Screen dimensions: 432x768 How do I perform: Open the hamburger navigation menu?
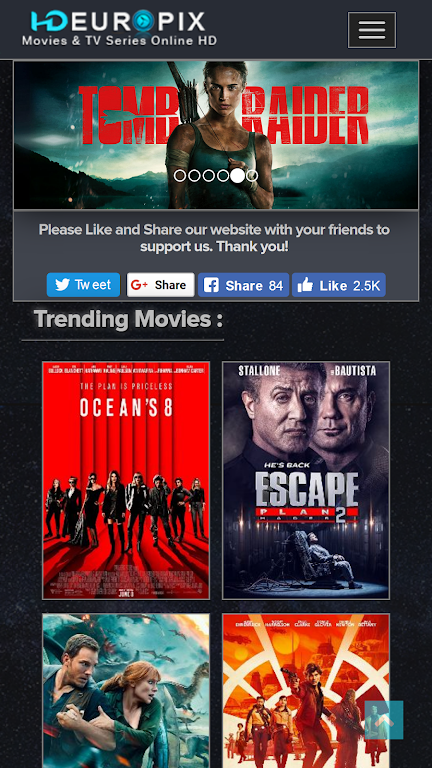coord(372,30)
